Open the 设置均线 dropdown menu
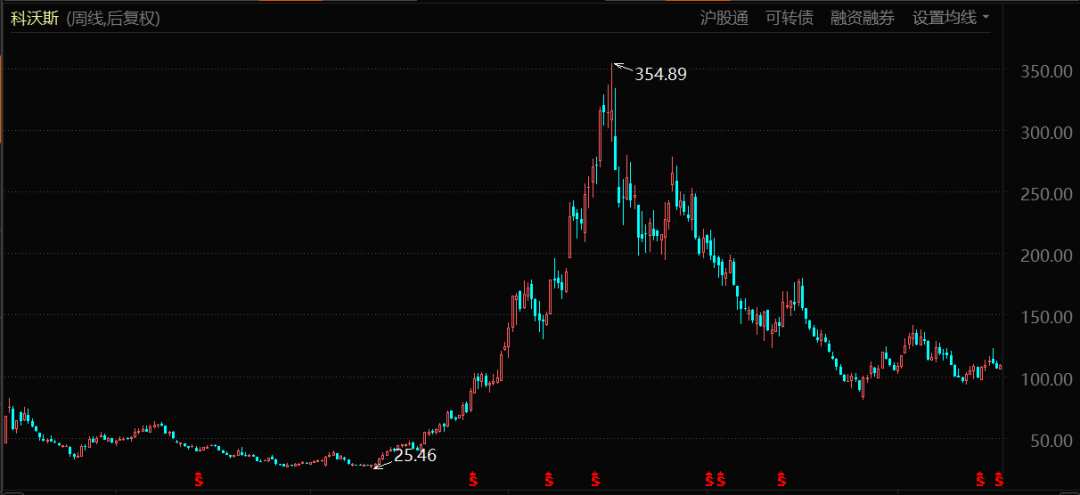1080x495 pixels. coord(944,18)
